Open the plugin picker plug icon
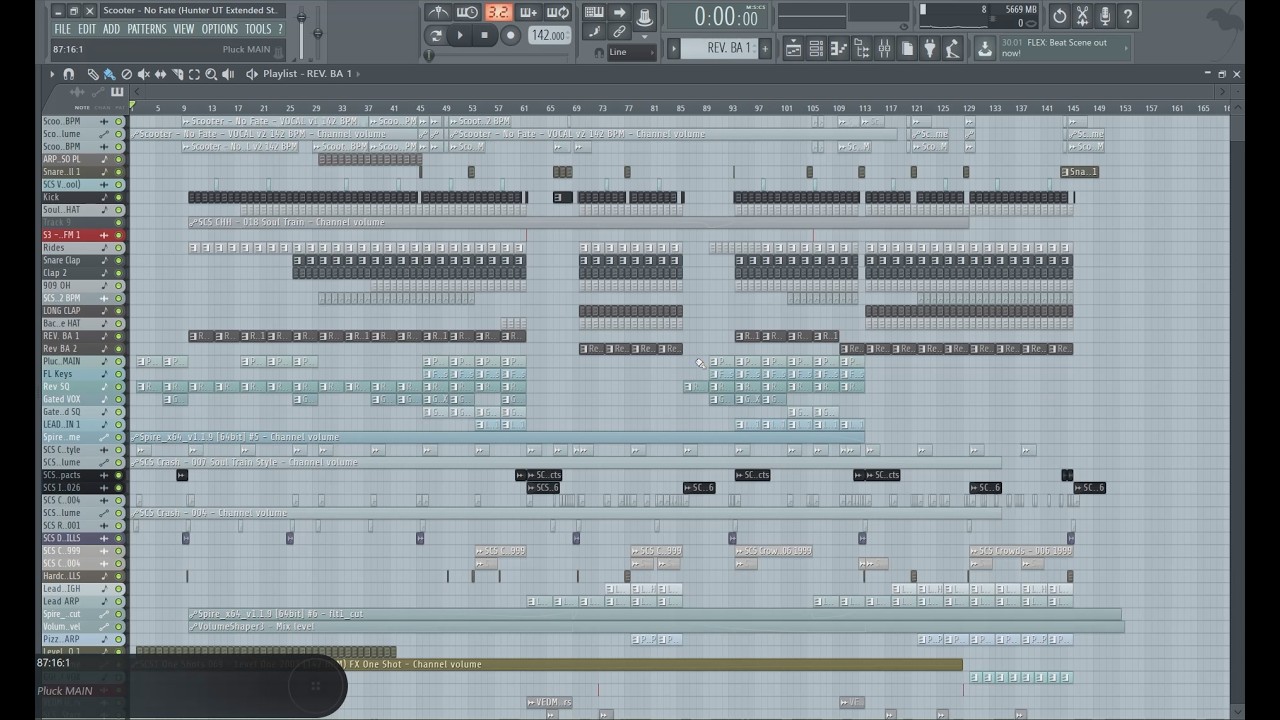This screenshot has width=1280, height=720. [930, 48]
